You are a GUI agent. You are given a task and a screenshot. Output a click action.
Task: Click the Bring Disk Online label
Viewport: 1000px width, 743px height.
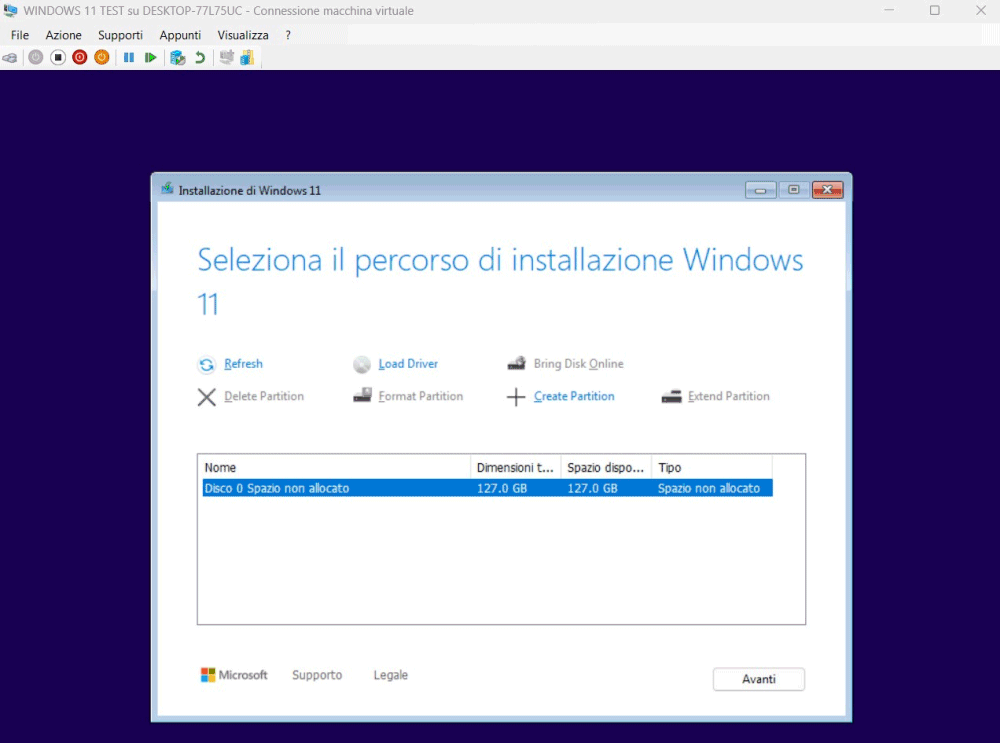(x=578, y=364)
